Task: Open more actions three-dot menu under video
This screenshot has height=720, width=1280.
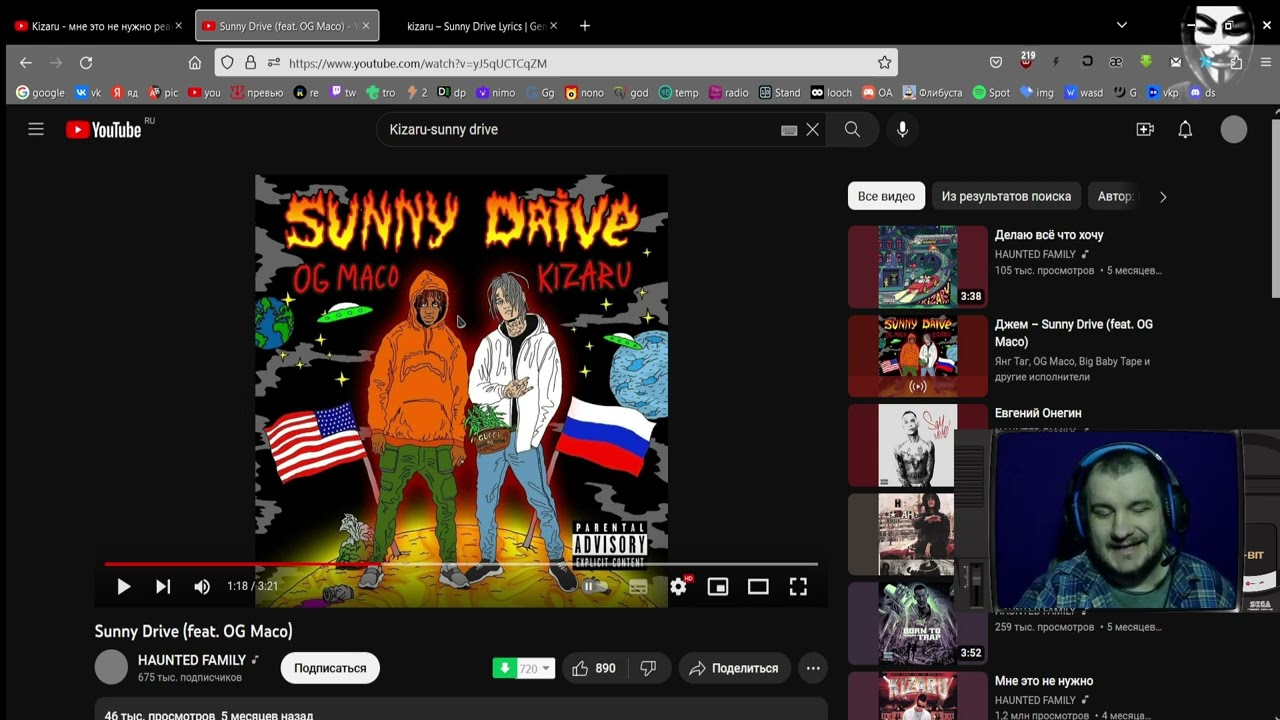Action: click(813, 668)
